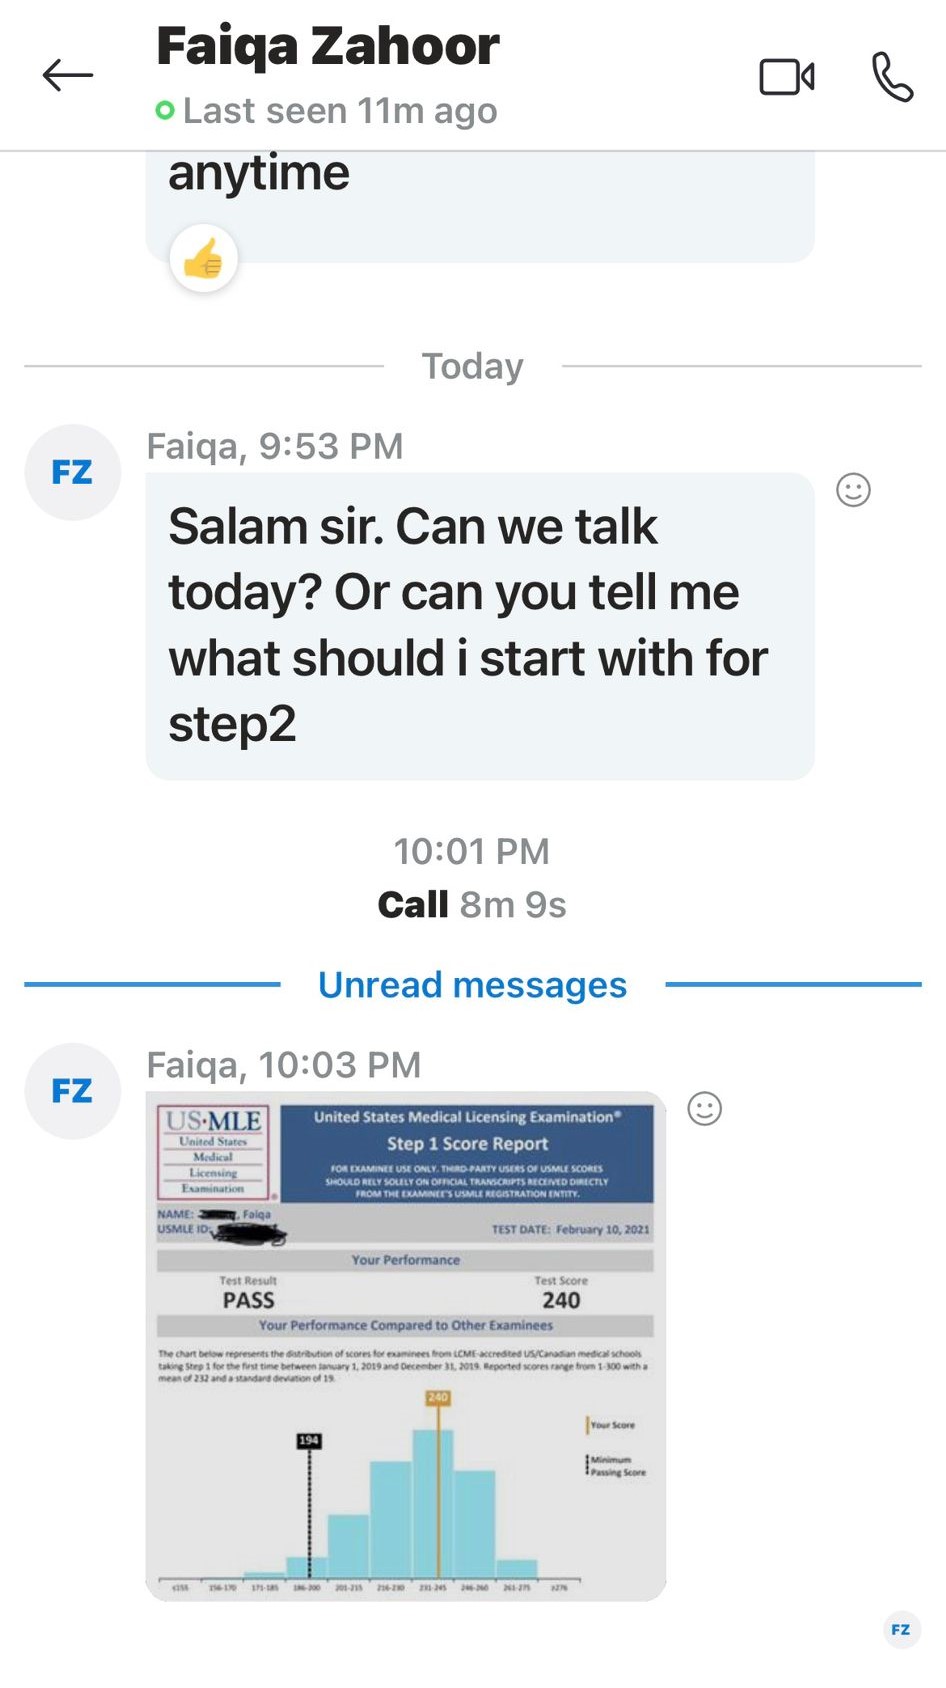Open the reaction smiley beside the Salam sir message
This screenshot has width=946, height=1688.
pyautogui.click(x=853, y=490)
